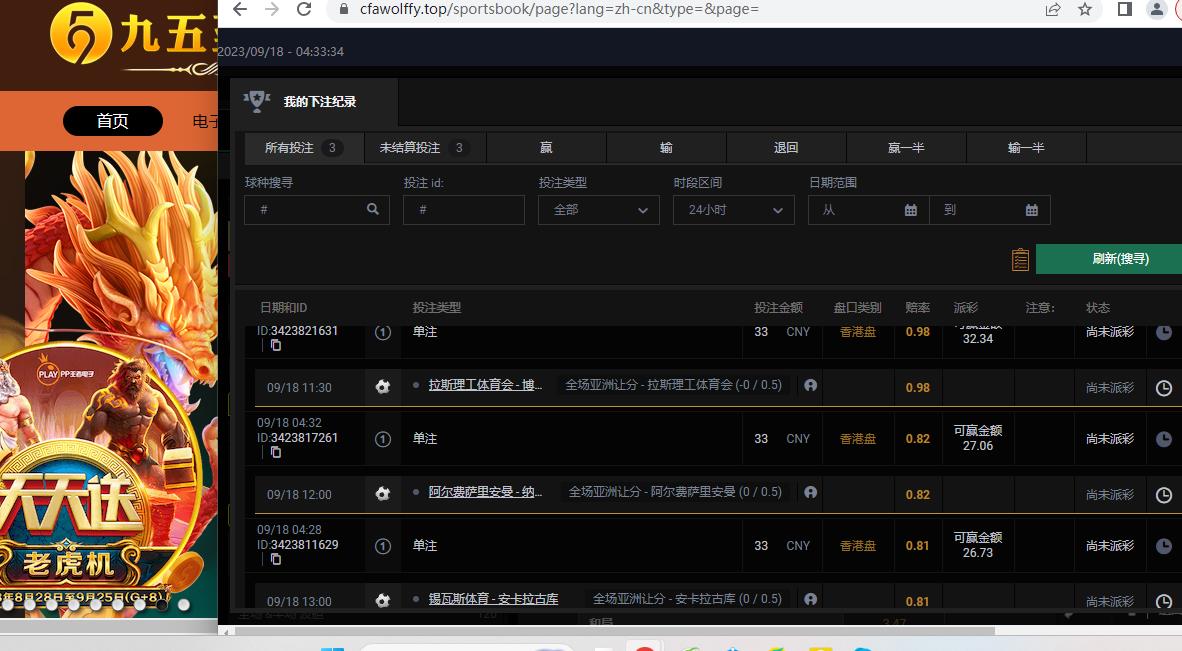Click circled 1 icon for bet 3423811629
The image size is (1182, 651).
[x=382, y=546]
